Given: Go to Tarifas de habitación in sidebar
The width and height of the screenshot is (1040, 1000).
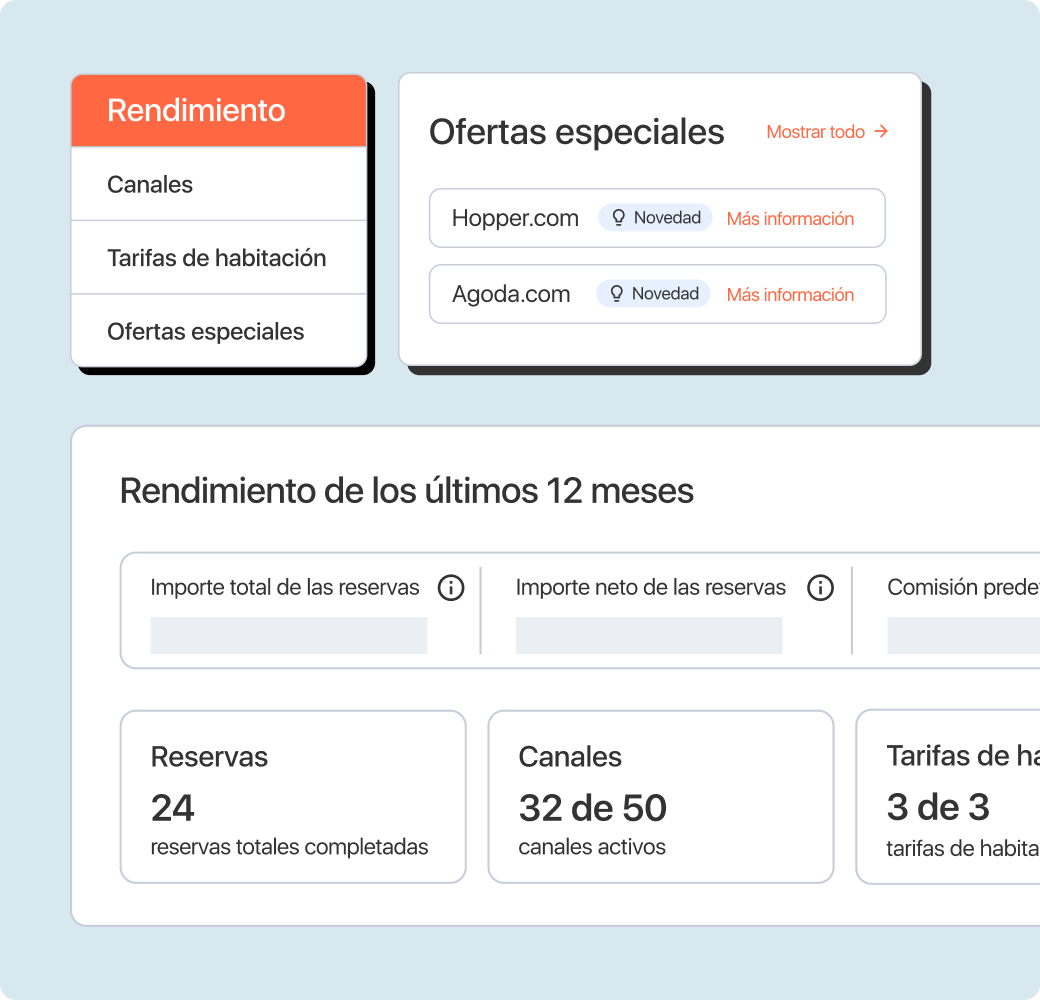Looking at the screenshot, I should (218, 258).
